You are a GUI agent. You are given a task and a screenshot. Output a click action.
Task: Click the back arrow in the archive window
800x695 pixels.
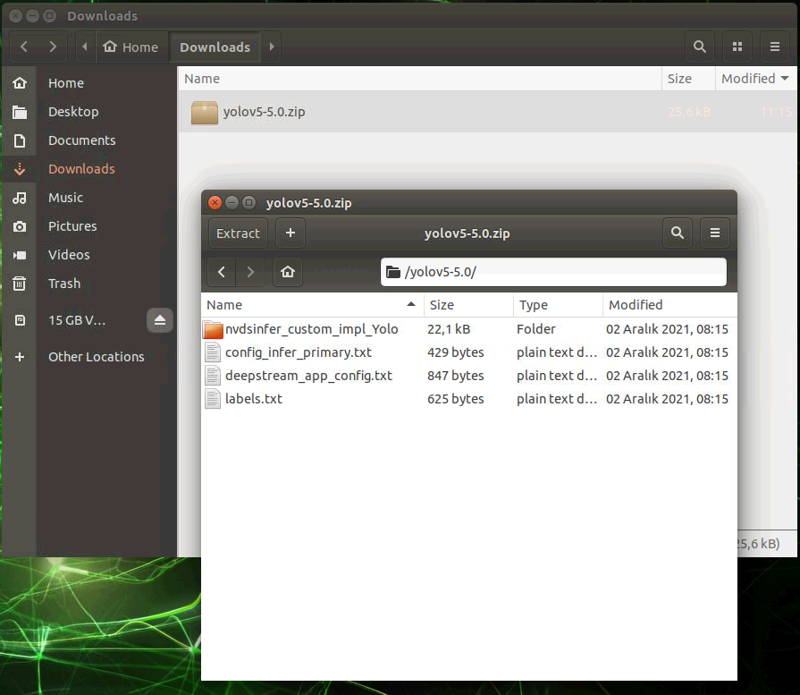pos(221,271)
